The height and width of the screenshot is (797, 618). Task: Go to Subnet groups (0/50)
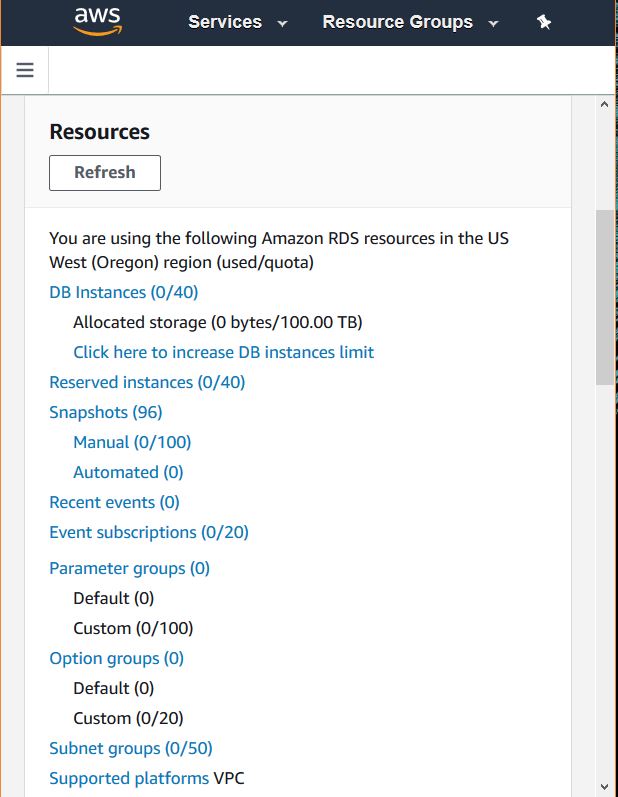coord(131,748)
